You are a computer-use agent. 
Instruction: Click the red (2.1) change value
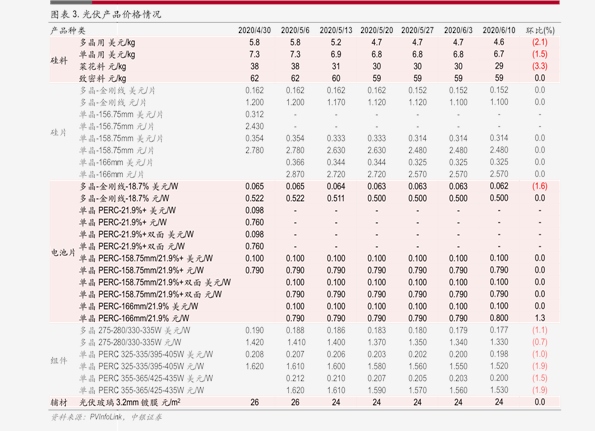pos(540,42)
